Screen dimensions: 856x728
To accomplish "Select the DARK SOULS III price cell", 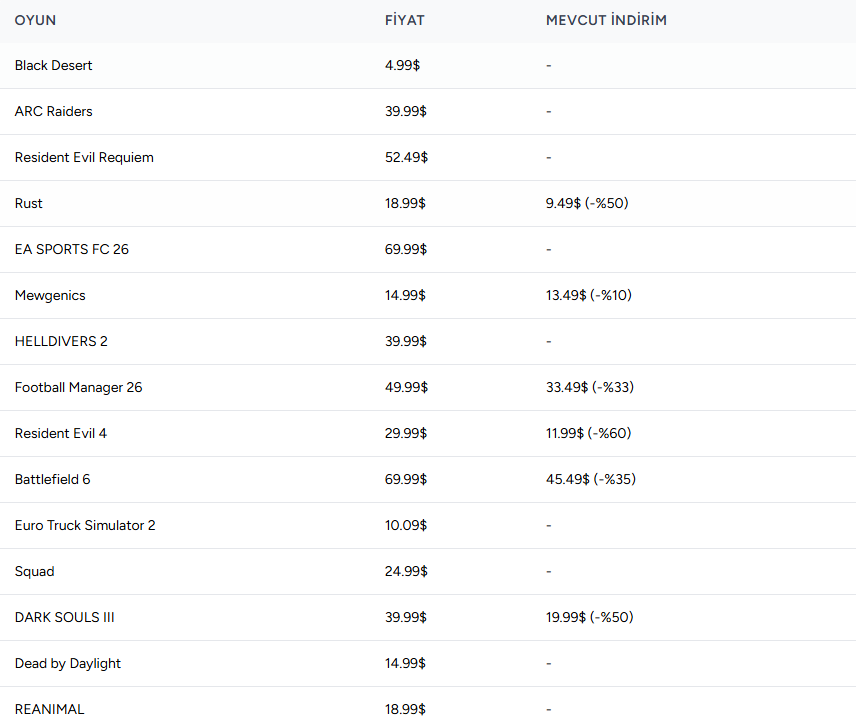I will [x=406, y=618].
